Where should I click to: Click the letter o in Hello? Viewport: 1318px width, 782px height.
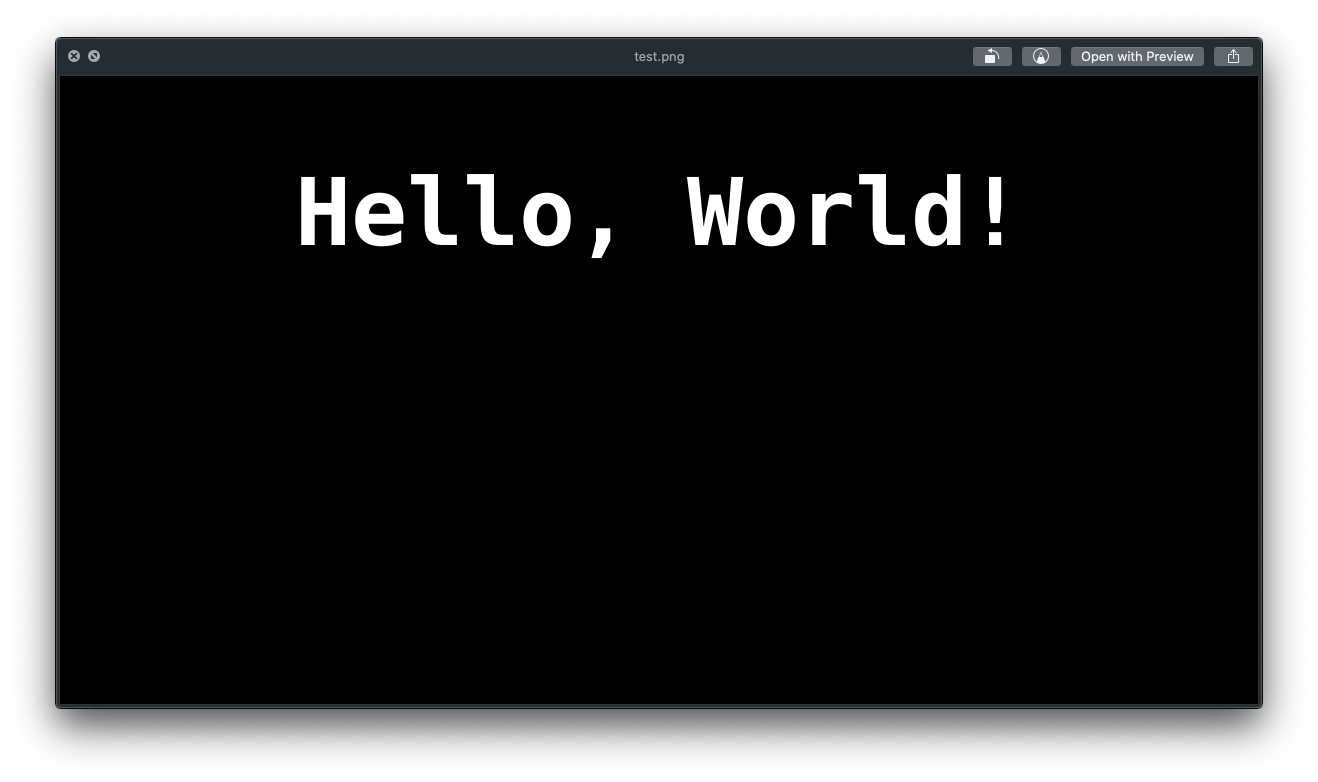click(x=546, y=219)
